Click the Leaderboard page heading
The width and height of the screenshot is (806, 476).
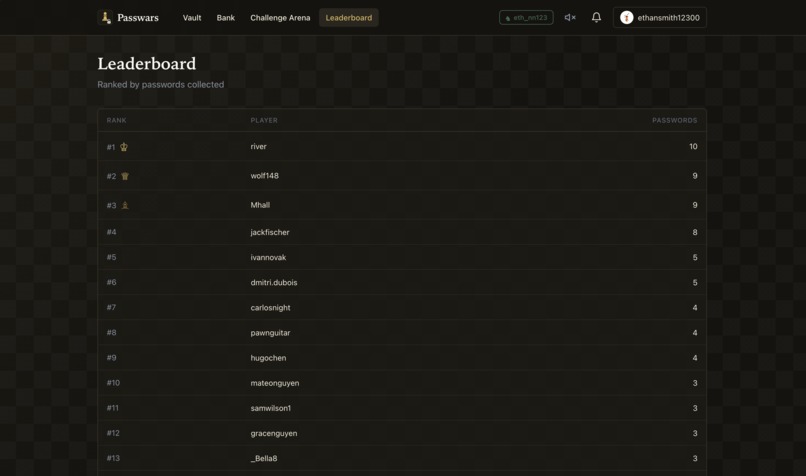147,64
